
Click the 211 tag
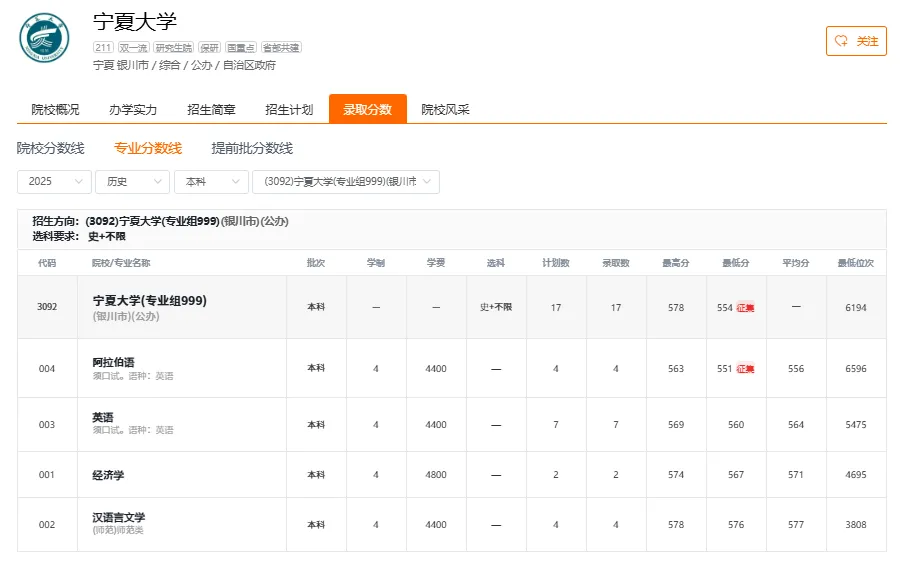pyautogui.click(x=103, y=48)
